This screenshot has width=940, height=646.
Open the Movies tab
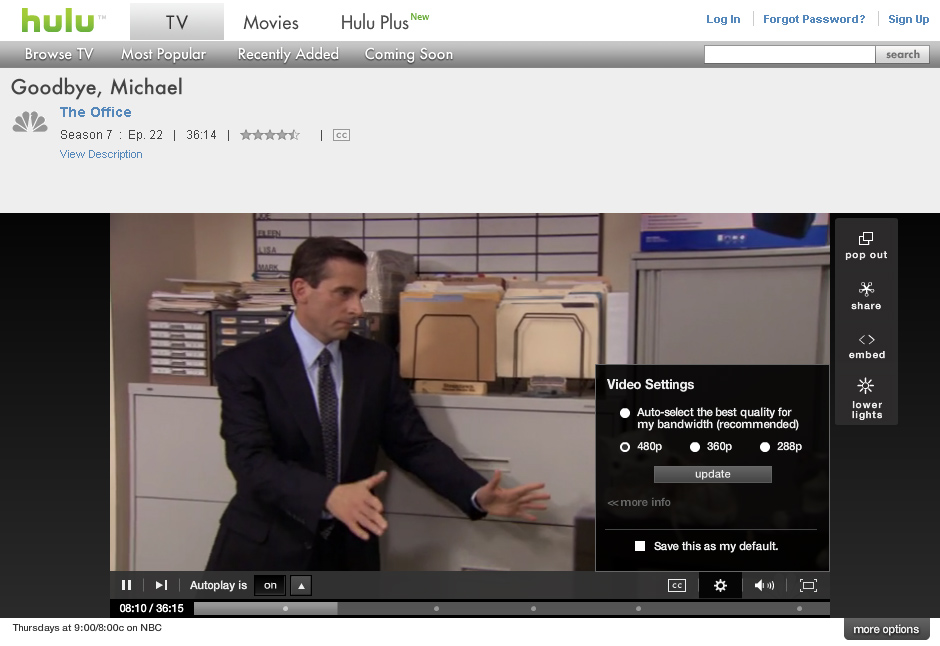pos(271,22)
